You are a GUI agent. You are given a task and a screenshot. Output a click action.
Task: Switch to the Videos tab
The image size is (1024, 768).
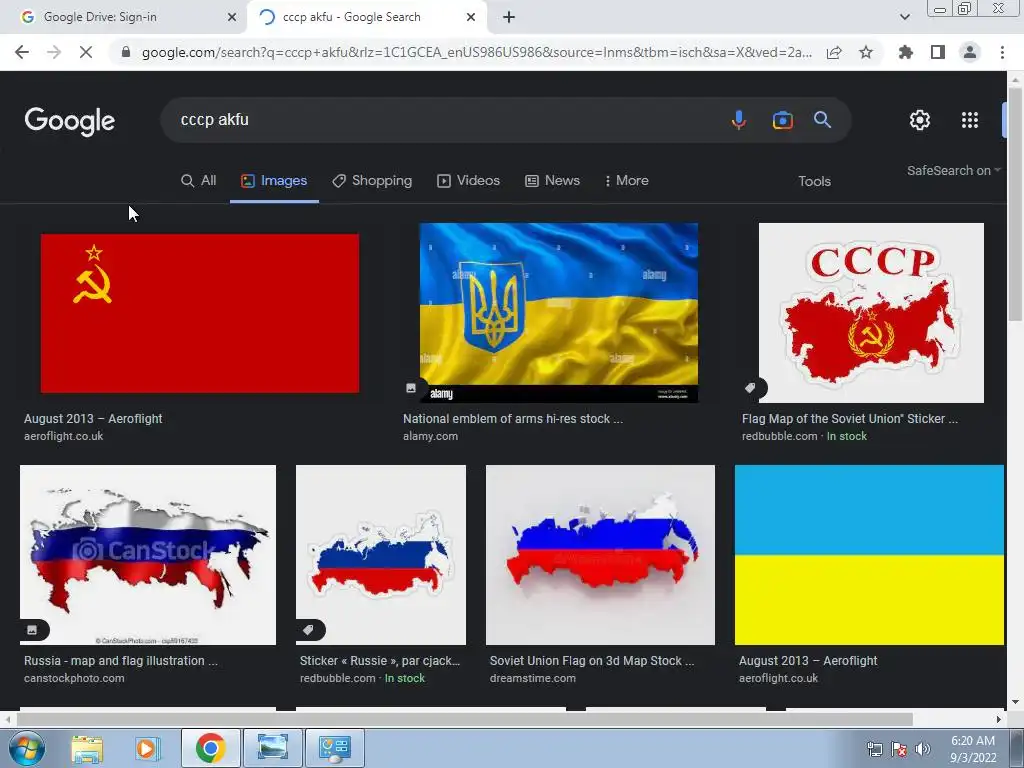(x=468, y=181)
